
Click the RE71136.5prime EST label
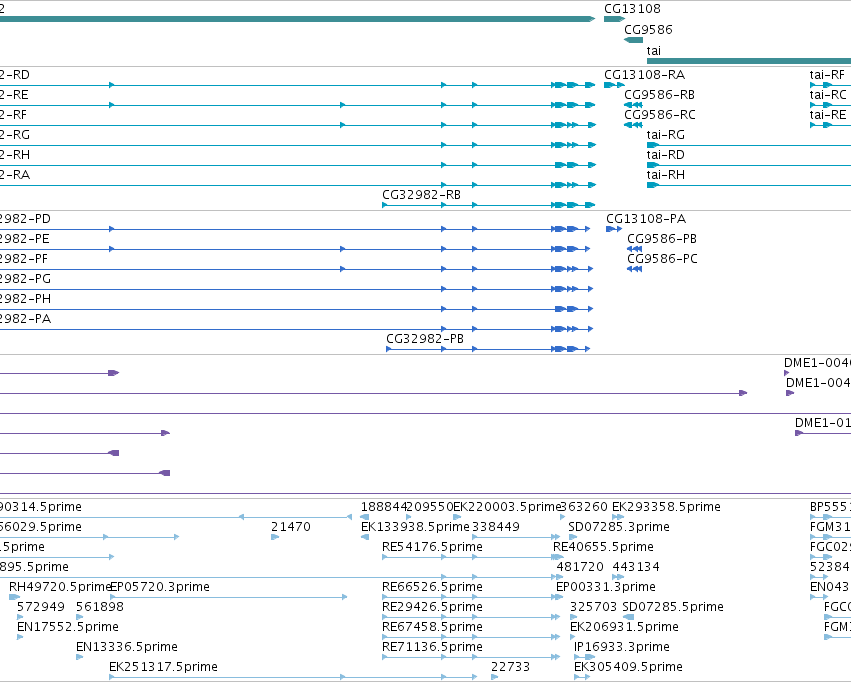[x=432, y=647]
